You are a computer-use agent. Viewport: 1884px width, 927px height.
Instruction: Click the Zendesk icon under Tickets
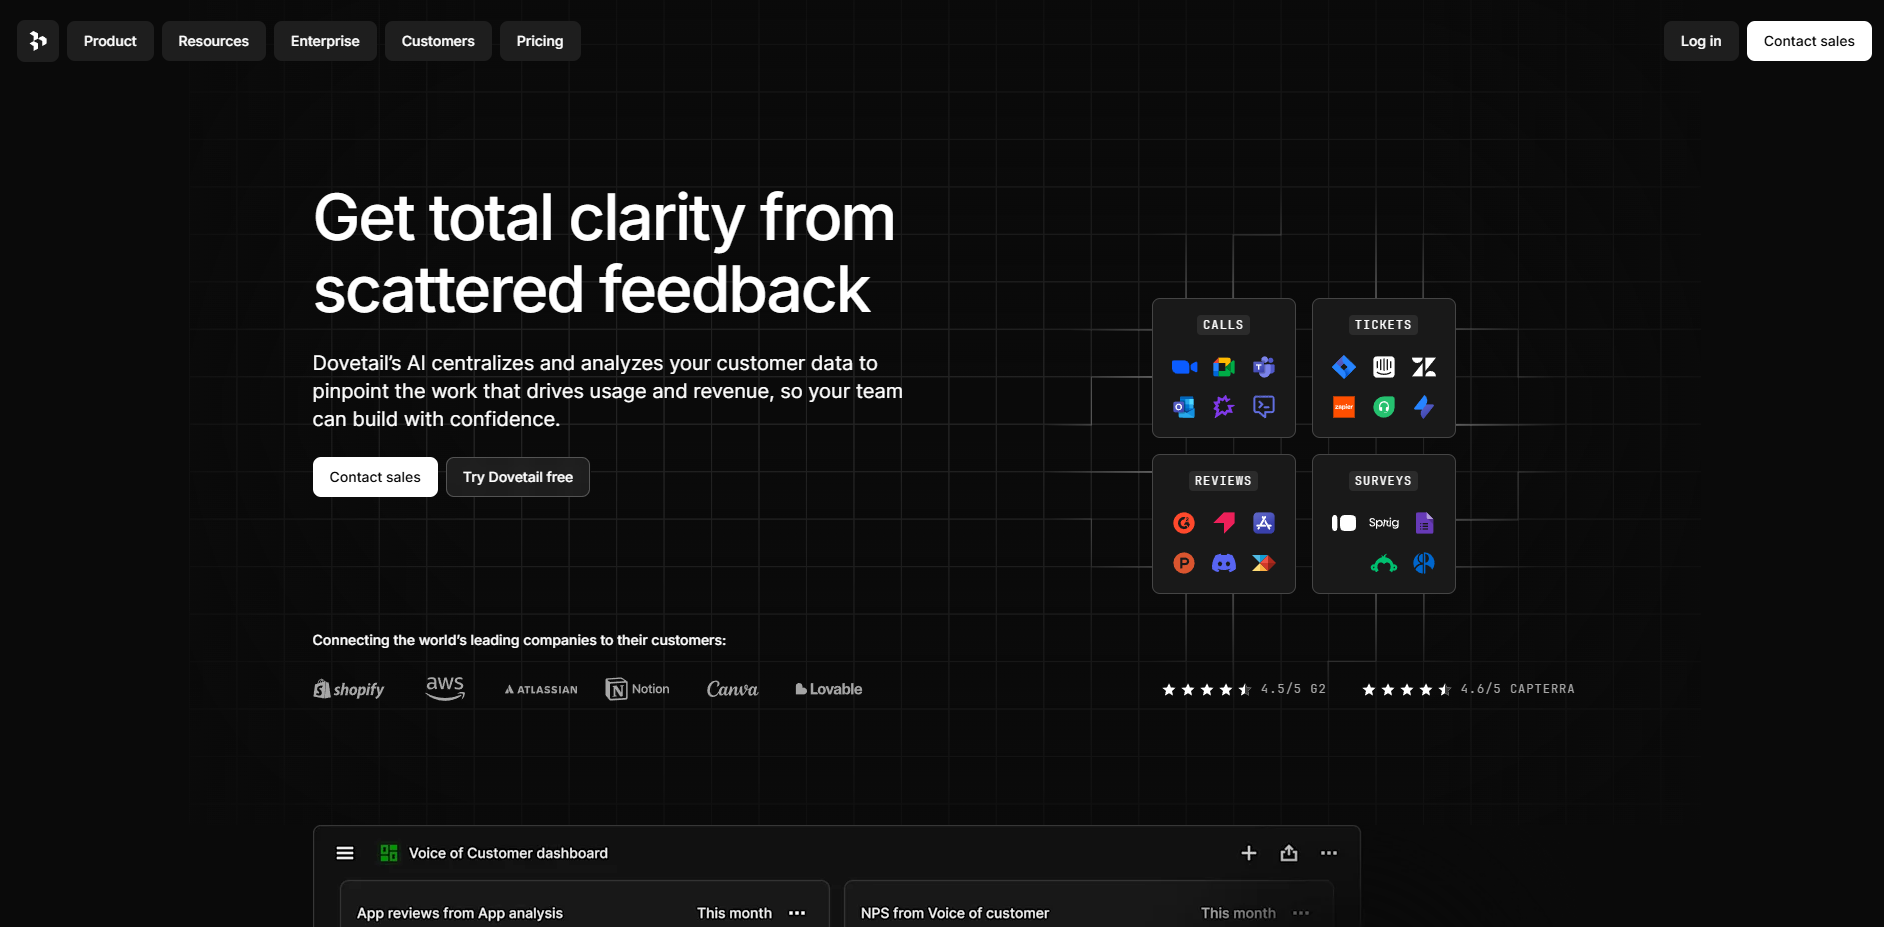1423,367
